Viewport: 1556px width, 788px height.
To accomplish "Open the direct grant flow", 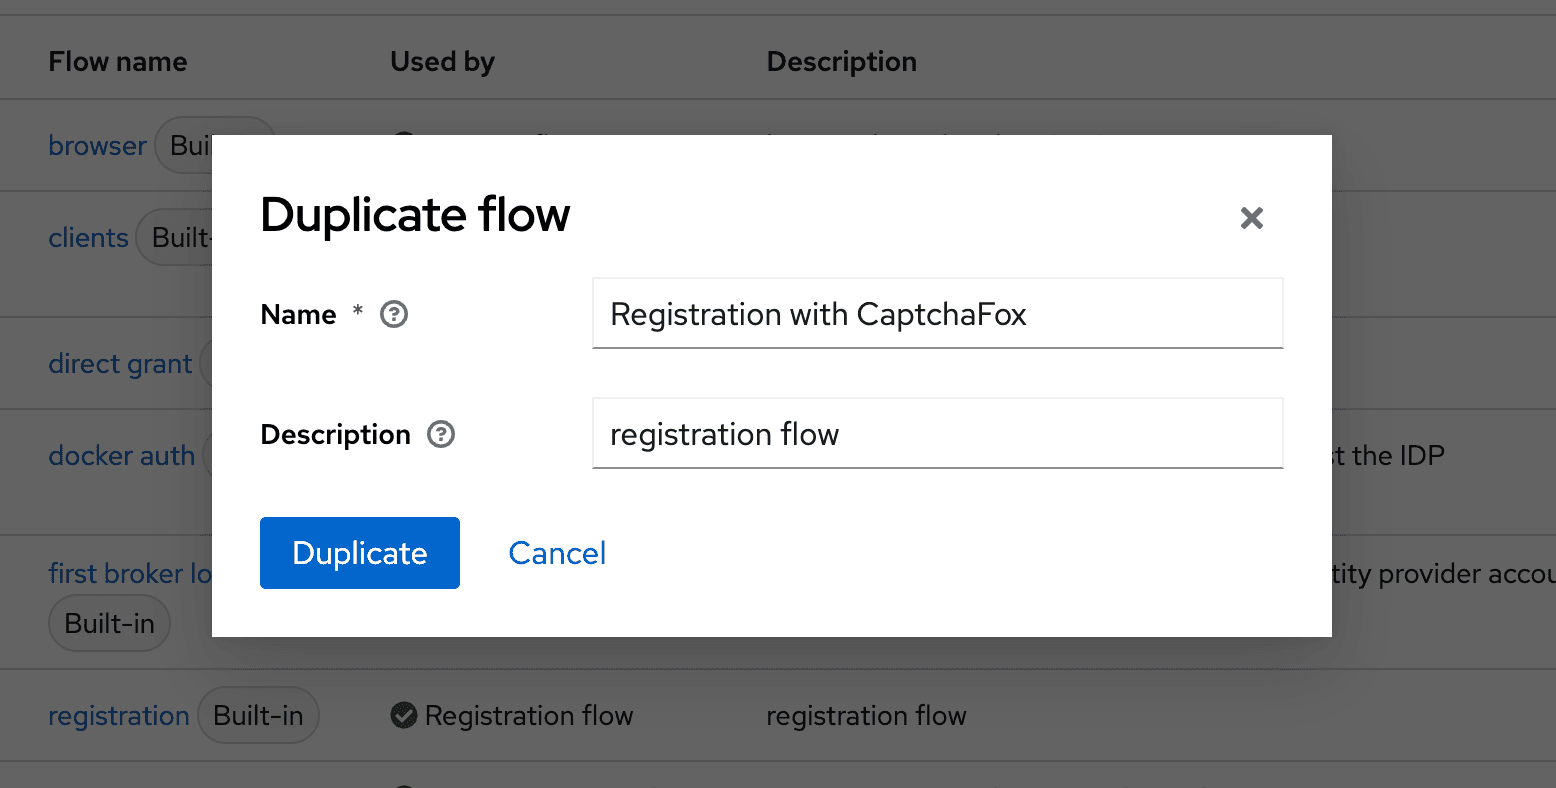I will click(x=120, y=364).
